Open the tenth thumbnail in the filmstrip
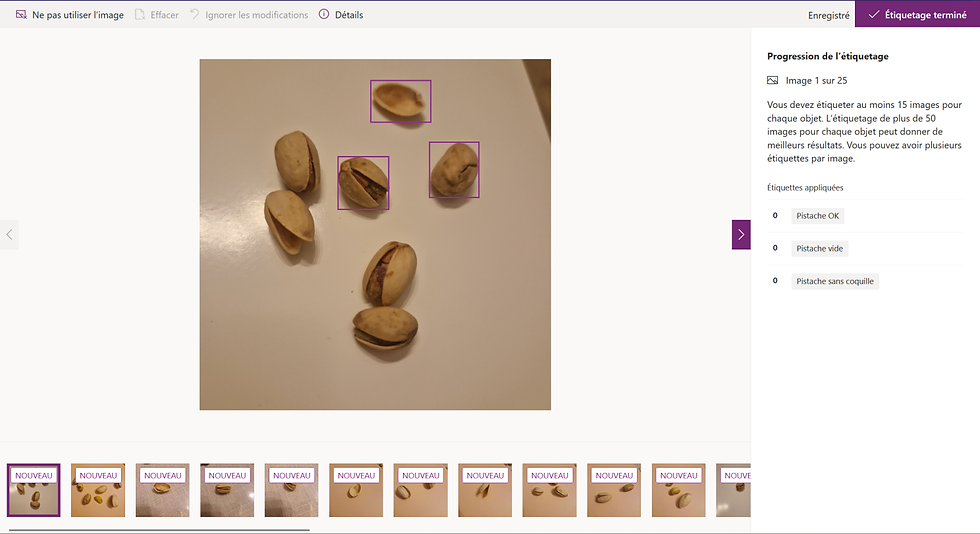The image size is (980, 534). [614, 490]
